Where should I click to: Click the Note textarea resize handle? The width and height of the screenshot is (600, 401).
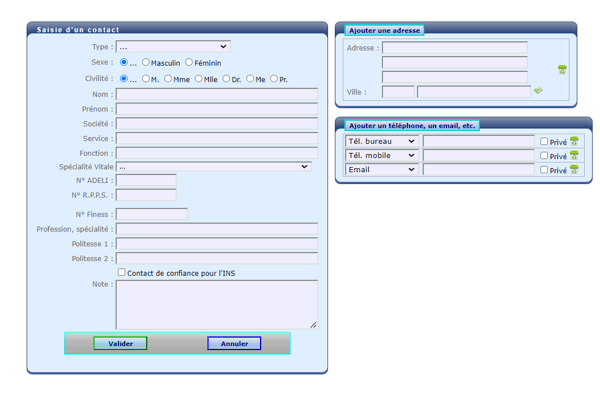(313, 324)
